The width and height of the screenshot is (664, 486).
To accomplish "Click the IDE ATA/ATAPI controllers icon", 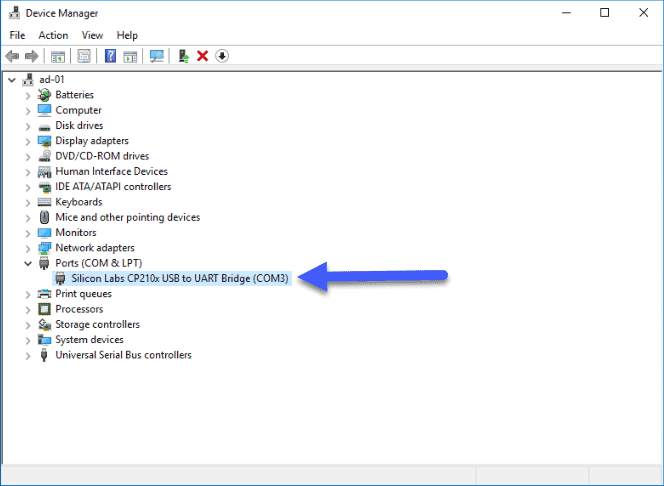I will (44, 187).
